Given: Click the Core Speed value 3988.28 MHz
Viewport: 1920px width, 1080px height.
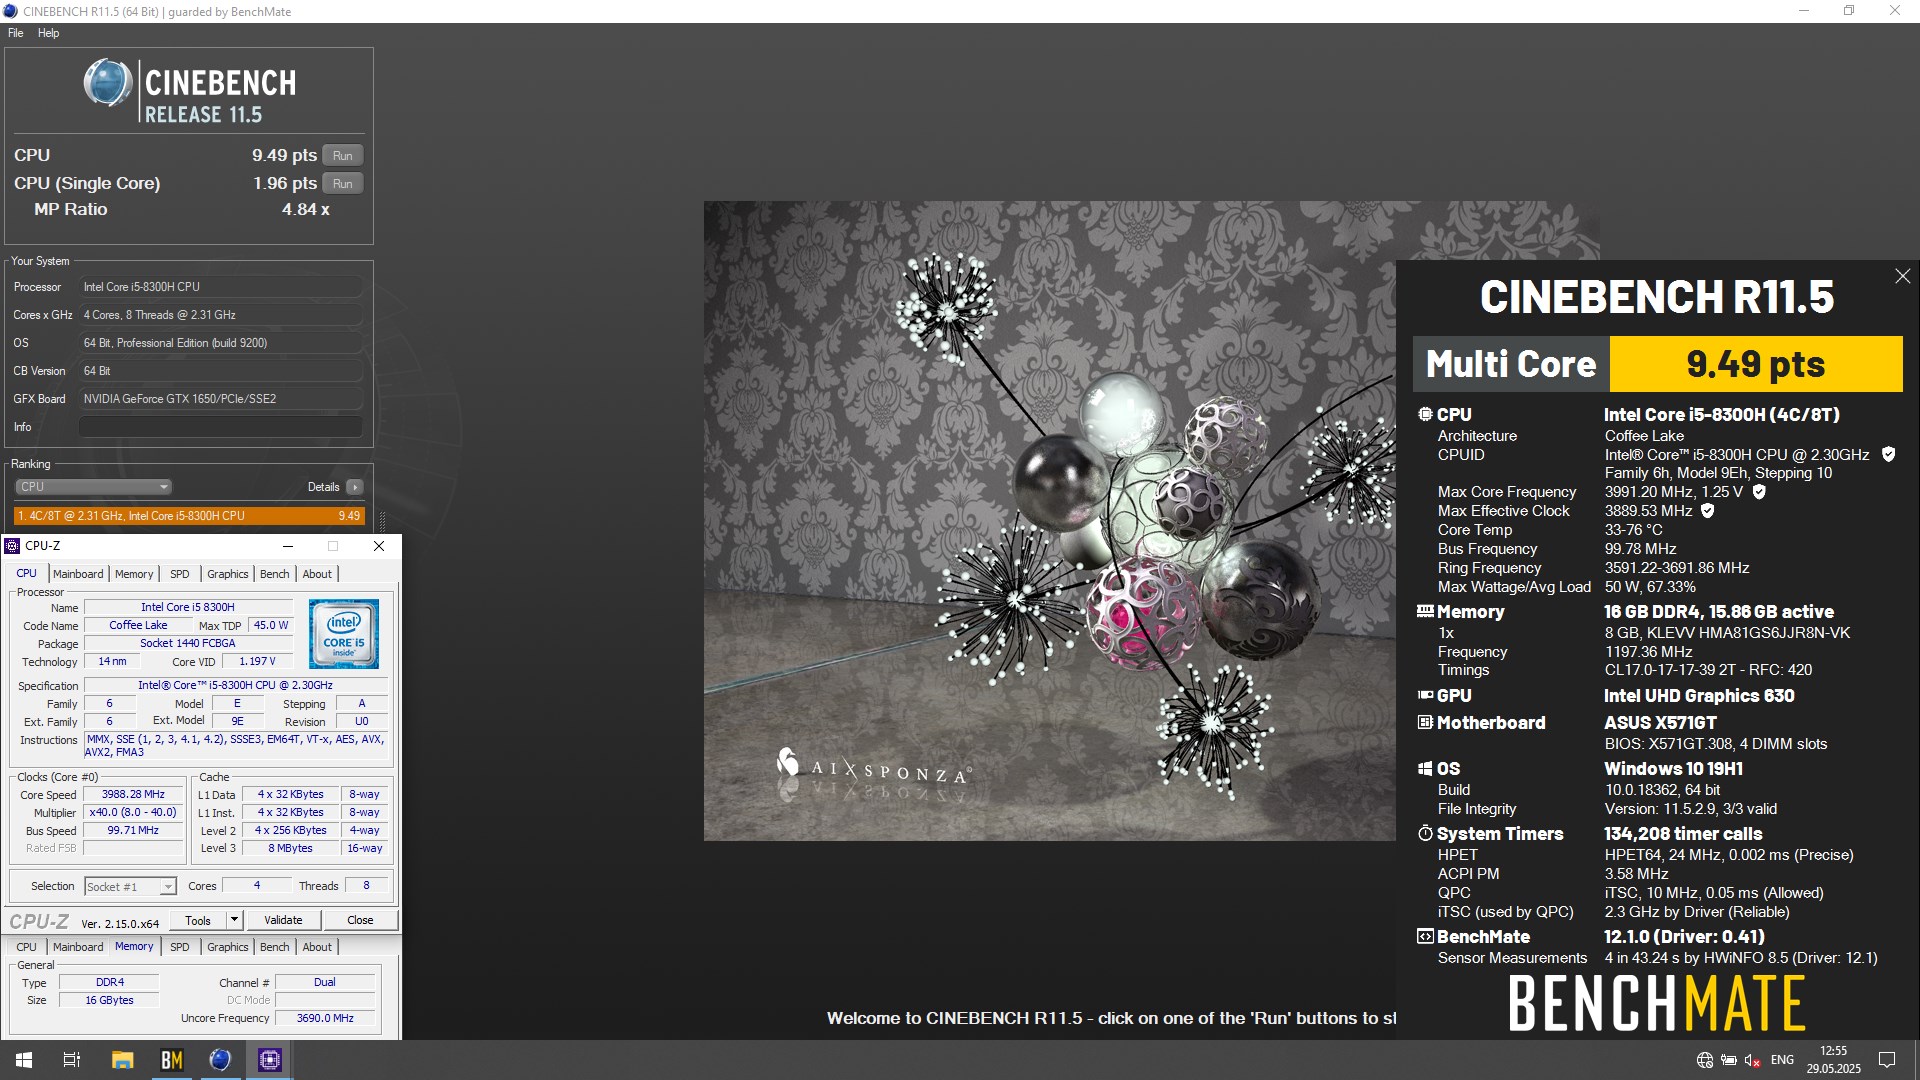Looking at the screenshot, I should click(x=133, y=795).
